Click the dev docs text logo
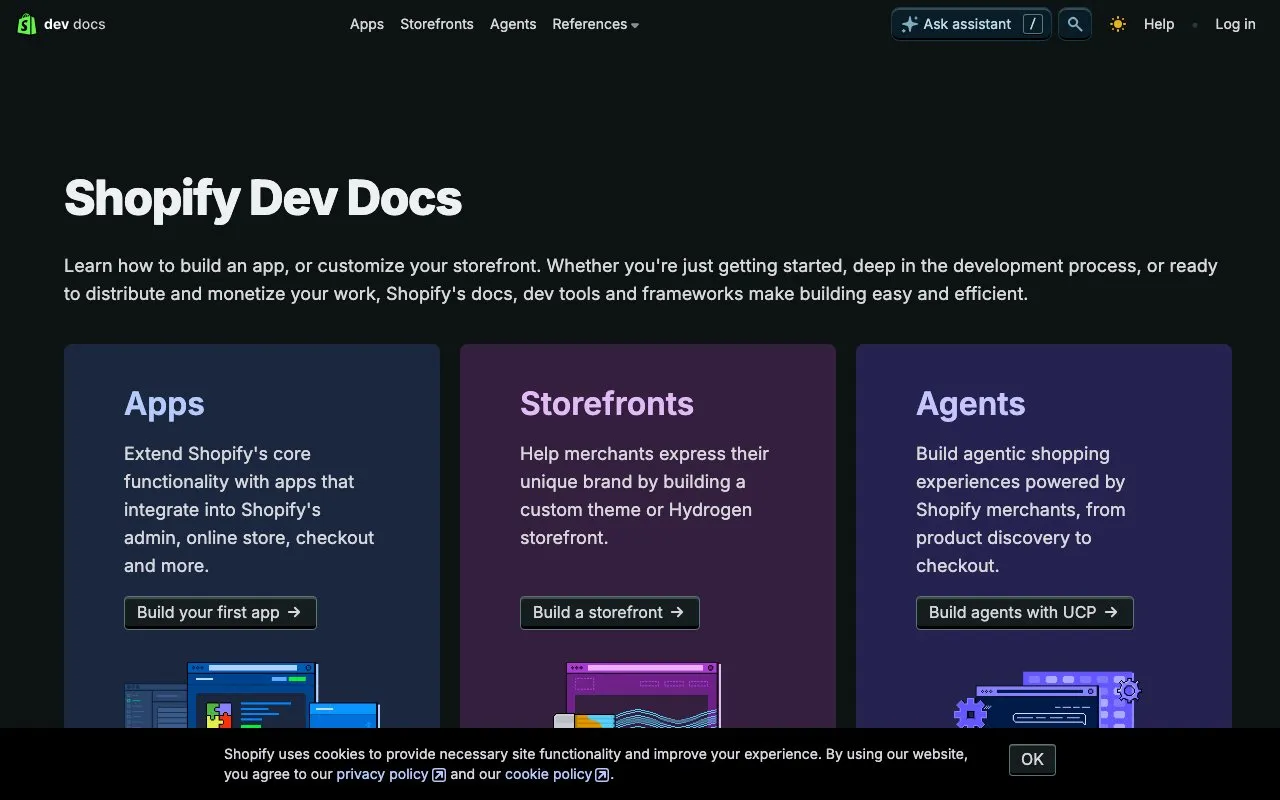Viewport: 1280px width, 800px height. [x=75, y=24]
